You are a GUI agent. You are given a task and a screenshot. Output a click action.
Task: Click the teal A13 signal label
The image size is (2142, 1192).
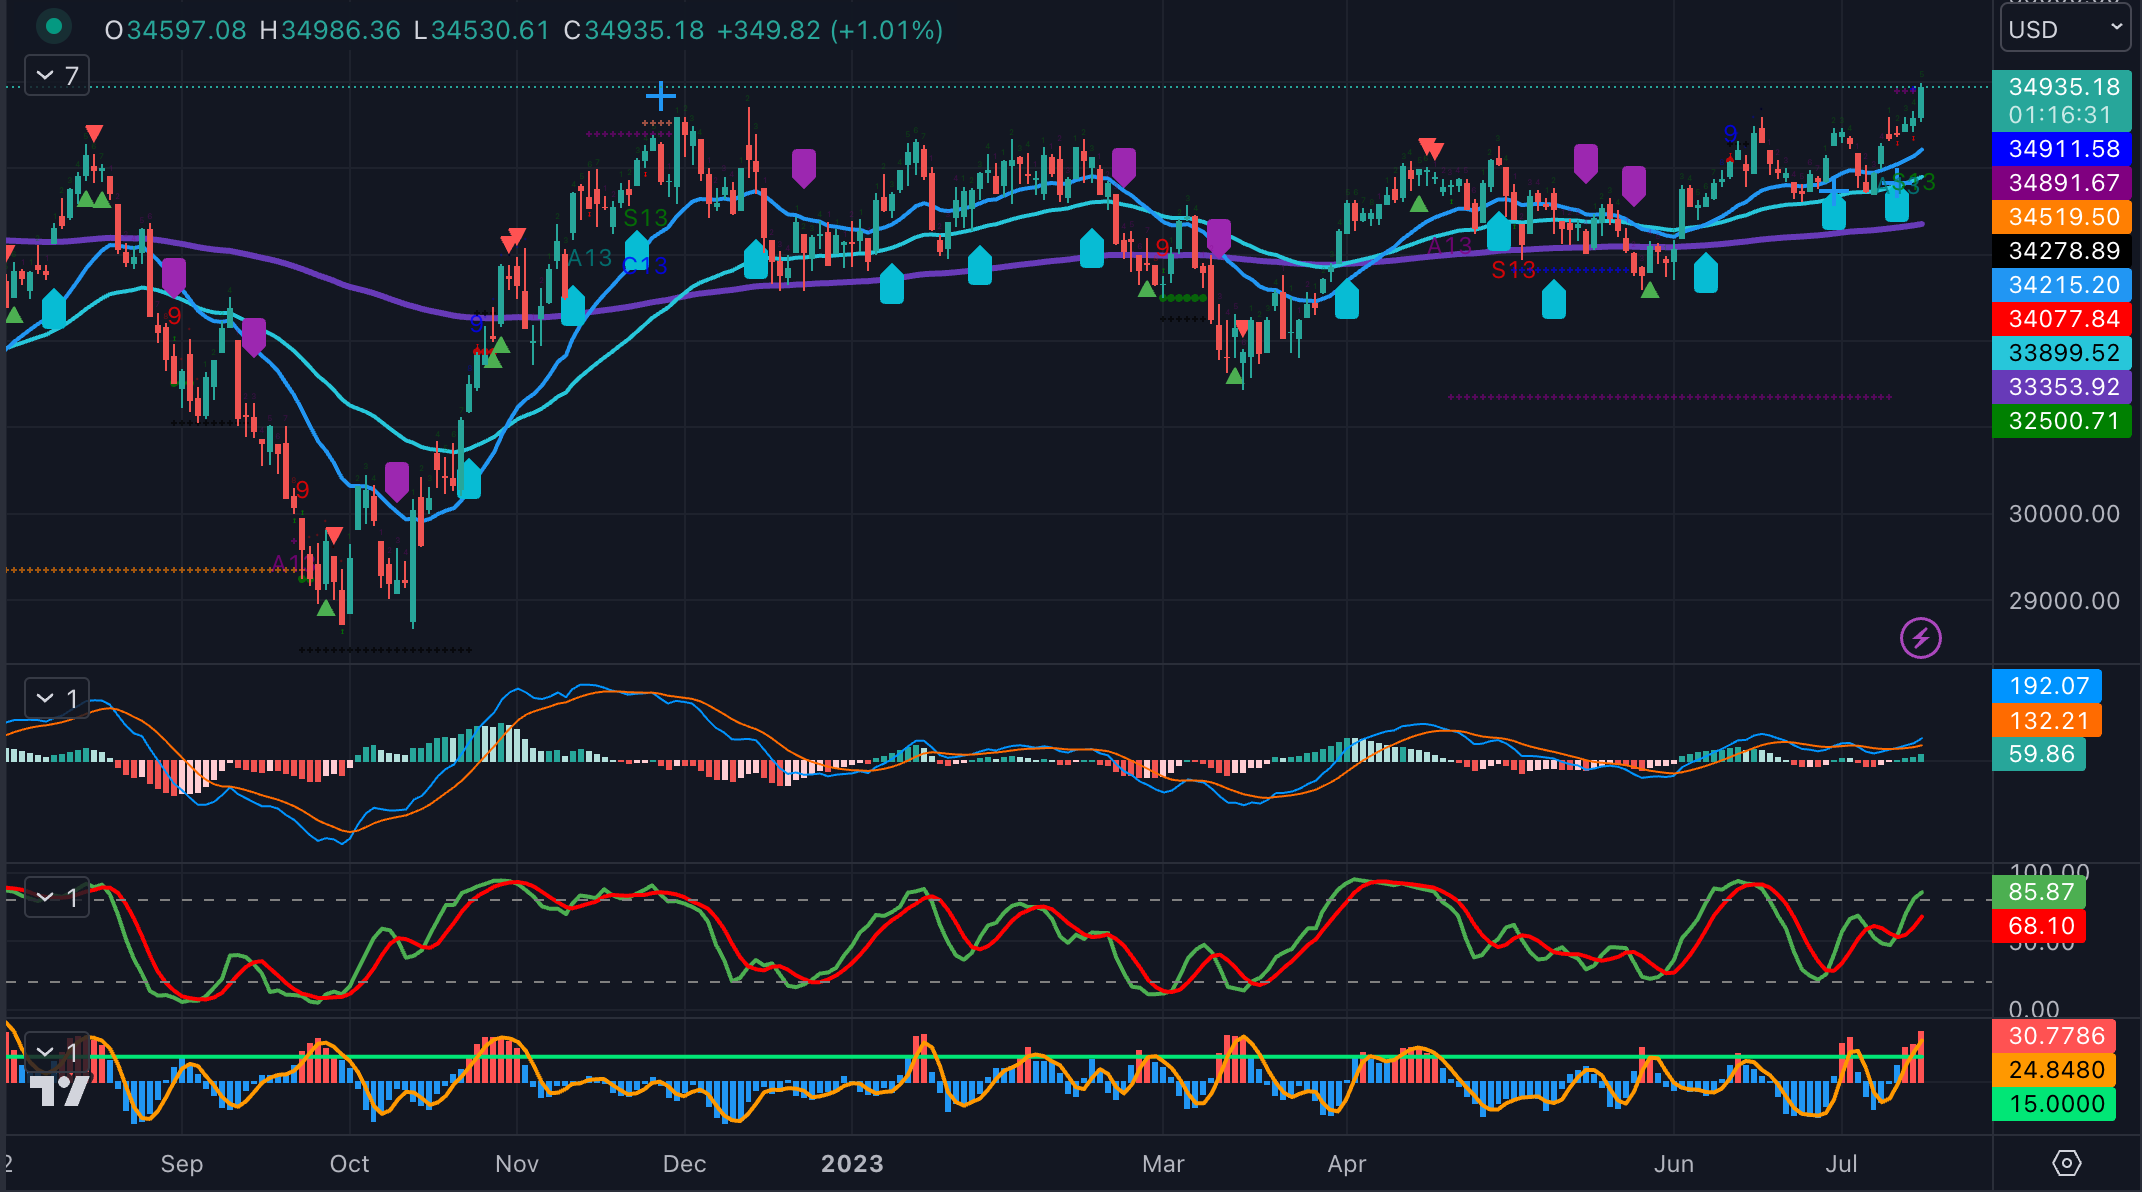[590, 258]
